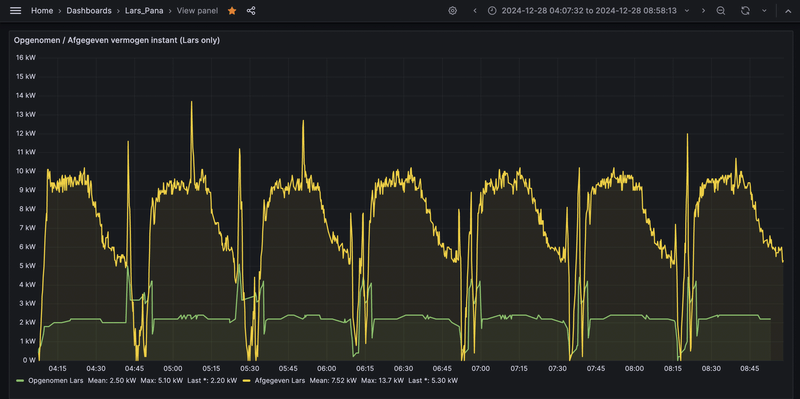The image size is (800, 399).
Task: Shift time range forward with right arrow
Action: click(704, 11)
